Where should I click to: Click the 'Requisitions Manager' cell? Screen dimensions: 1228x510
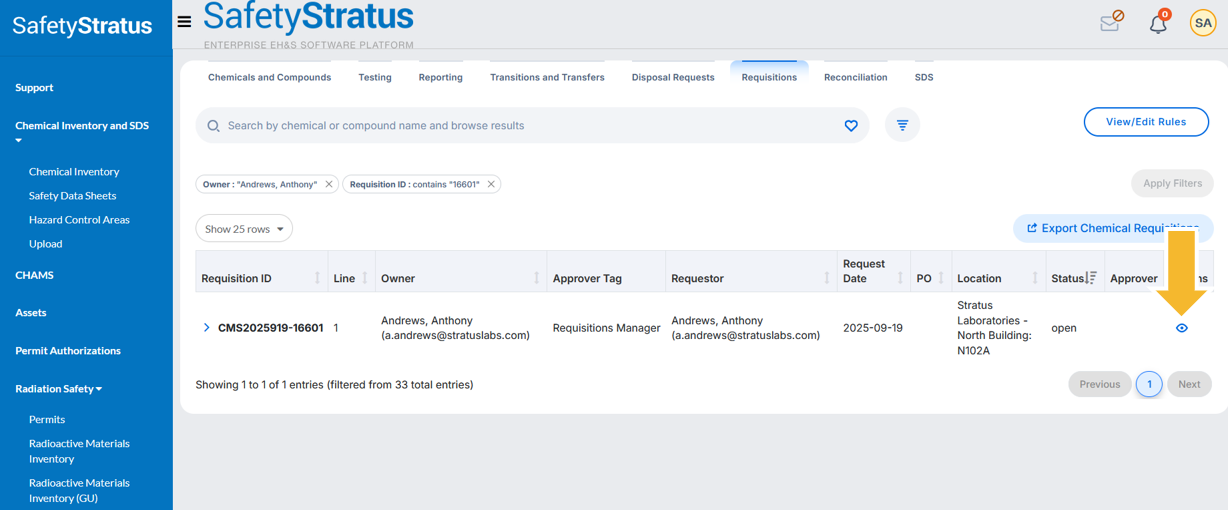(606, 328)
